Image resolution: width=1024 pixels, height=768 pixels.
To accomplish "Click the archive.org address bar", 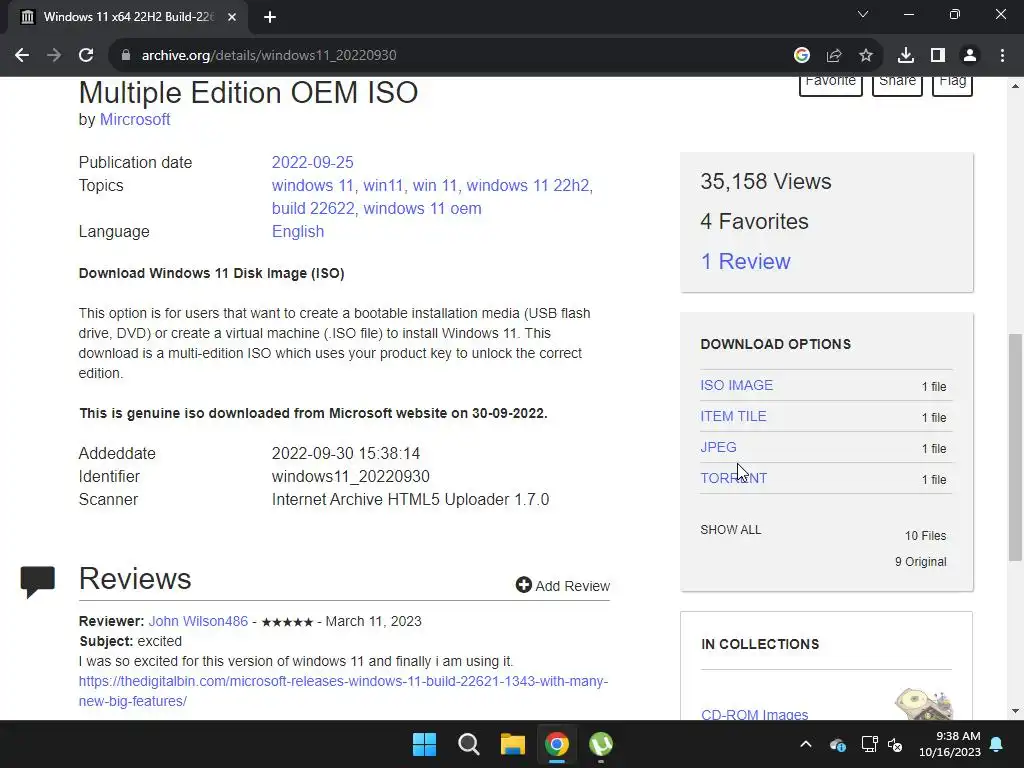I will [x=451, y=55].
